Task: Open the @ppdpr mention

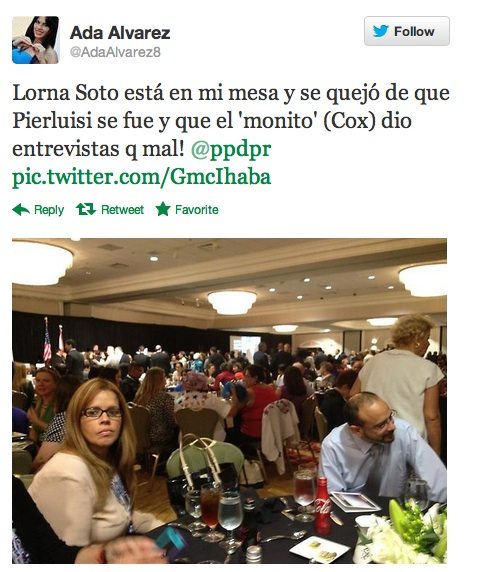Action: (x=231, y=149)
